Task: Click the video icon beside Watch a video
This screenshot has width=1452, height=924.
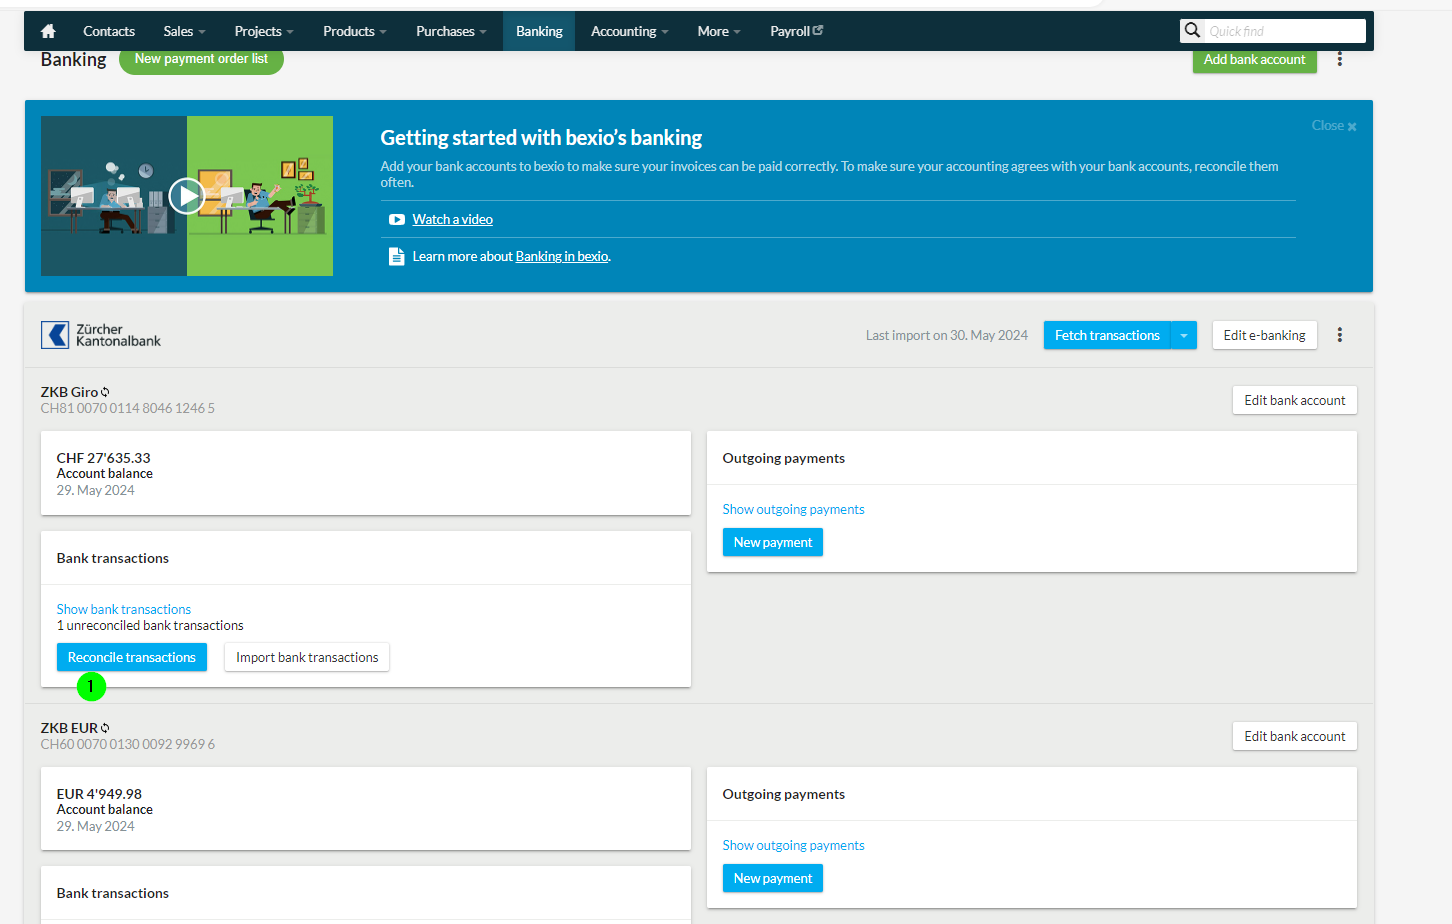Action: pyautogui.click(x=397, y=220)
